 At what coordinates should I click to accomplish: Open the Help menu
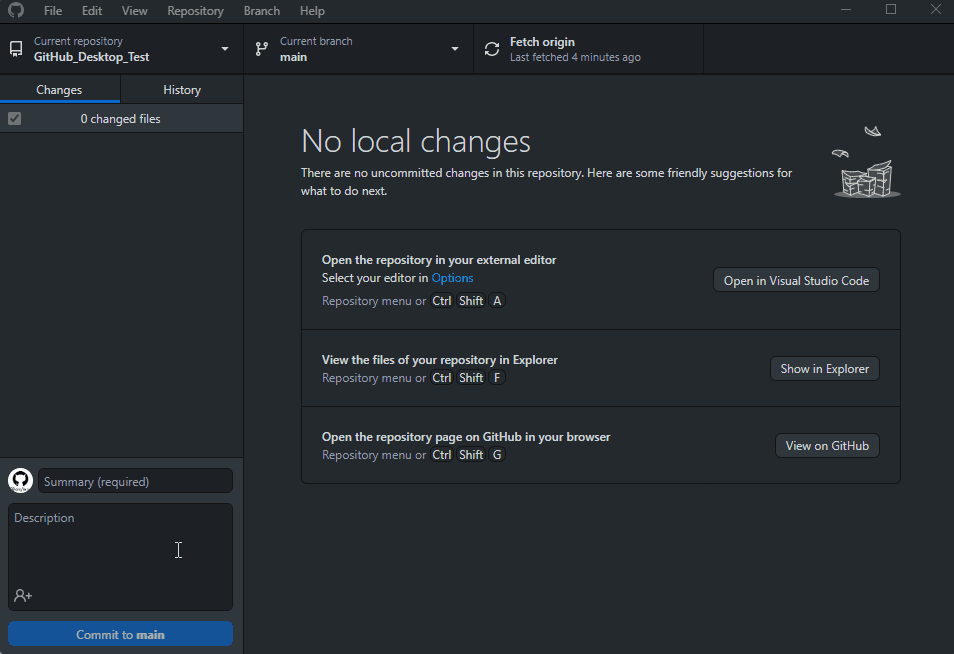point(312,11)
